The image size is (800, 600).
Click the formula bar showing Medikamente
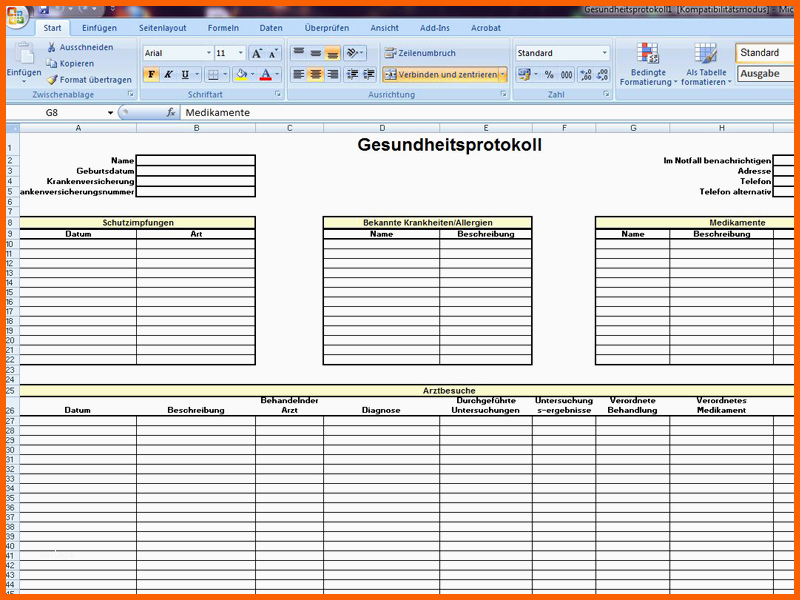pos(487,113)
